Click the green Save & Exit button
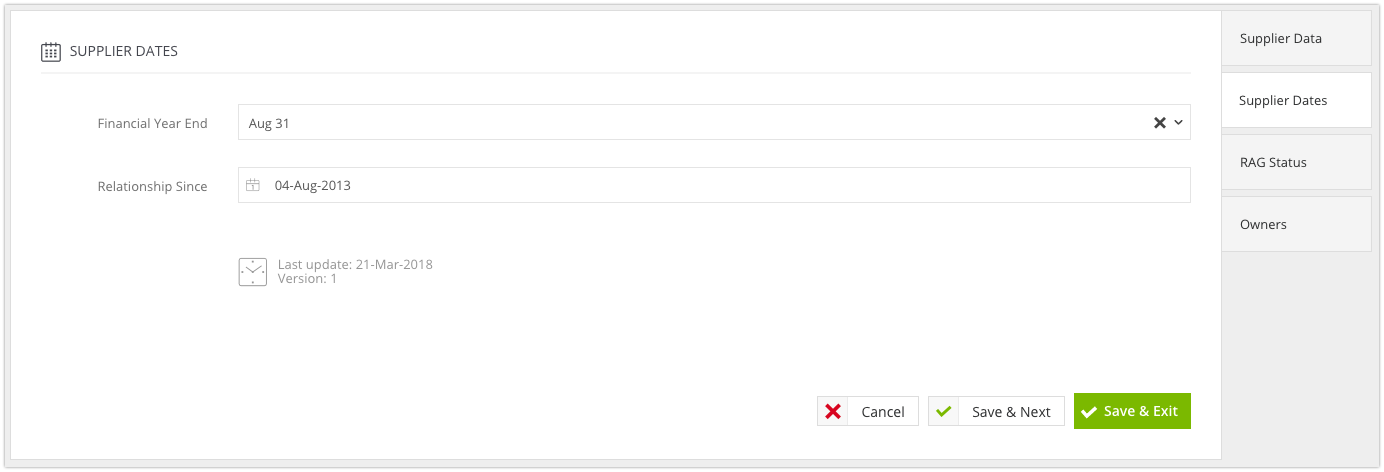The height and width of the screenshot is (472, 1384). (1132, 411)
